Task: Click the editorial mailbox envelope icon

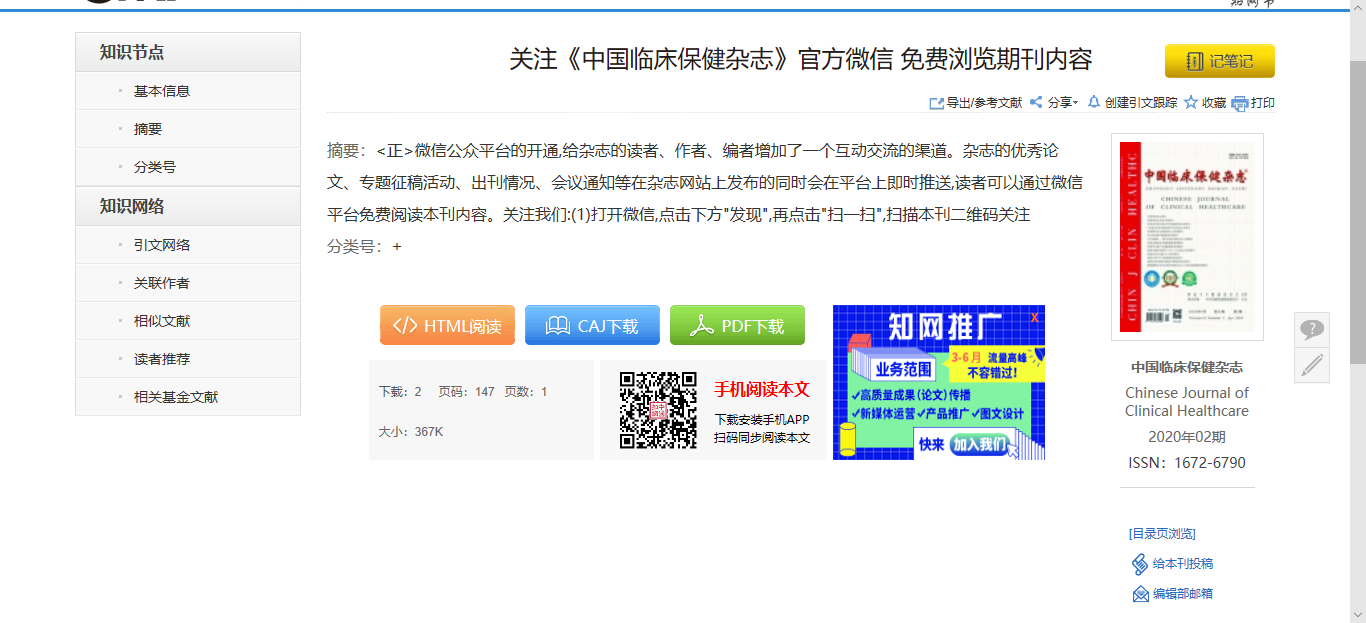Action: [x=1140, y=594]
